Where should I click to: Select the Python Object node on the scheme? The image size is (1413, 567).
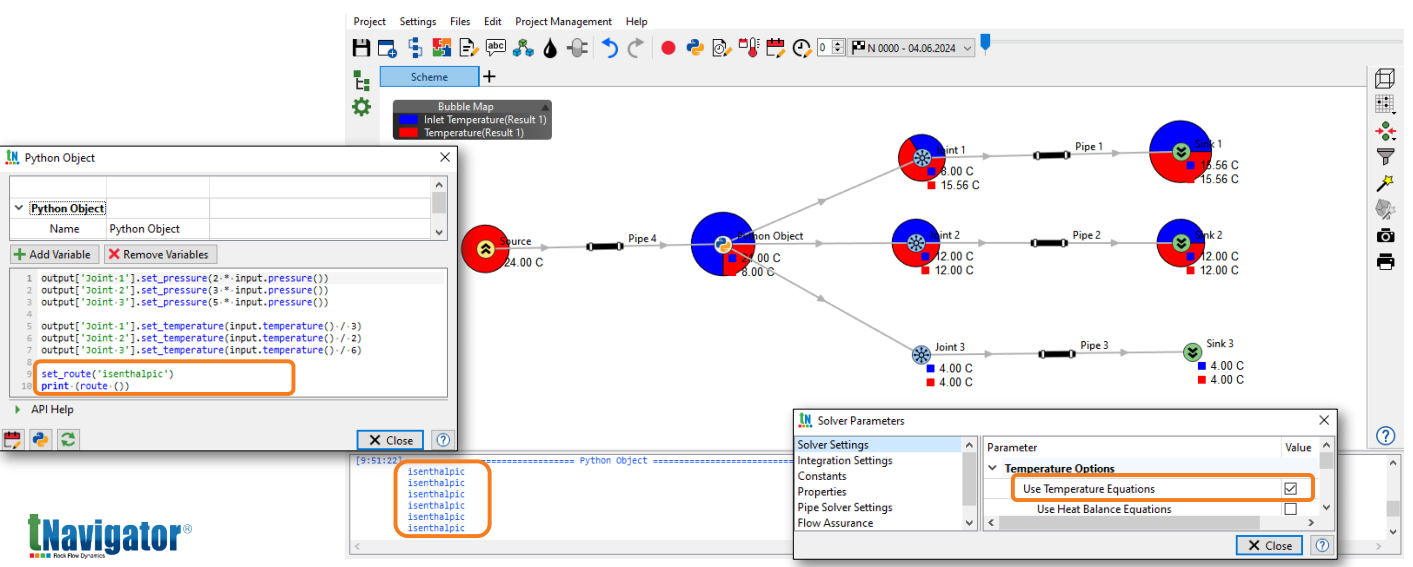(x=723, y=244)
